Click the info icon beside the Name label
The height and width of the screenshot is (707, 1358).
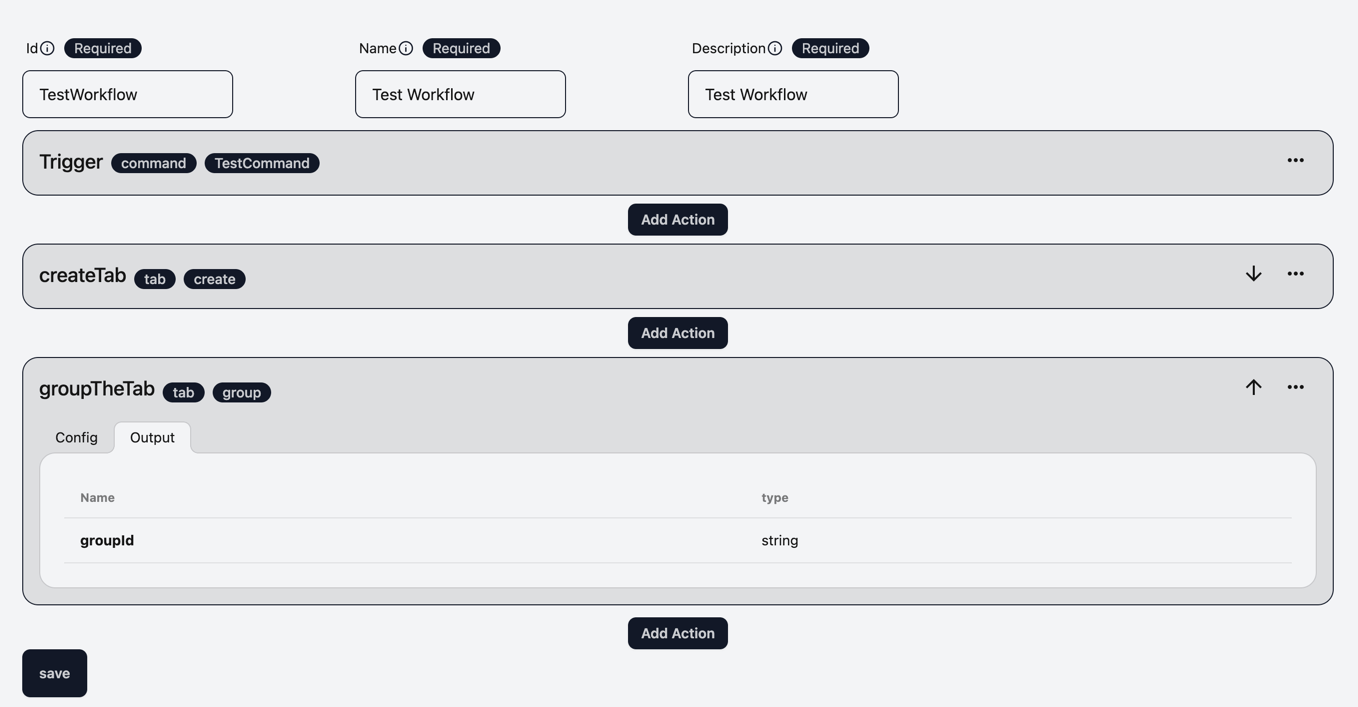(406, 47)
